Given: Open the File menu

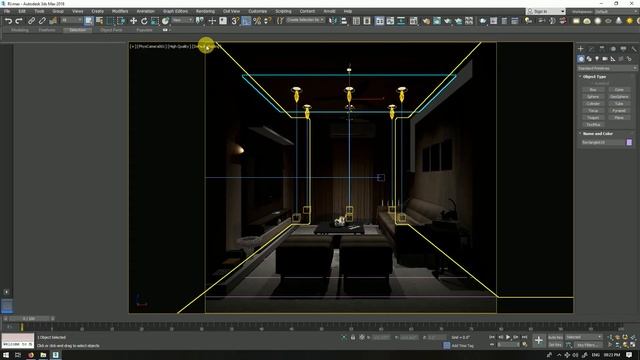Looking at the screenshot, I should click(7, 11).
